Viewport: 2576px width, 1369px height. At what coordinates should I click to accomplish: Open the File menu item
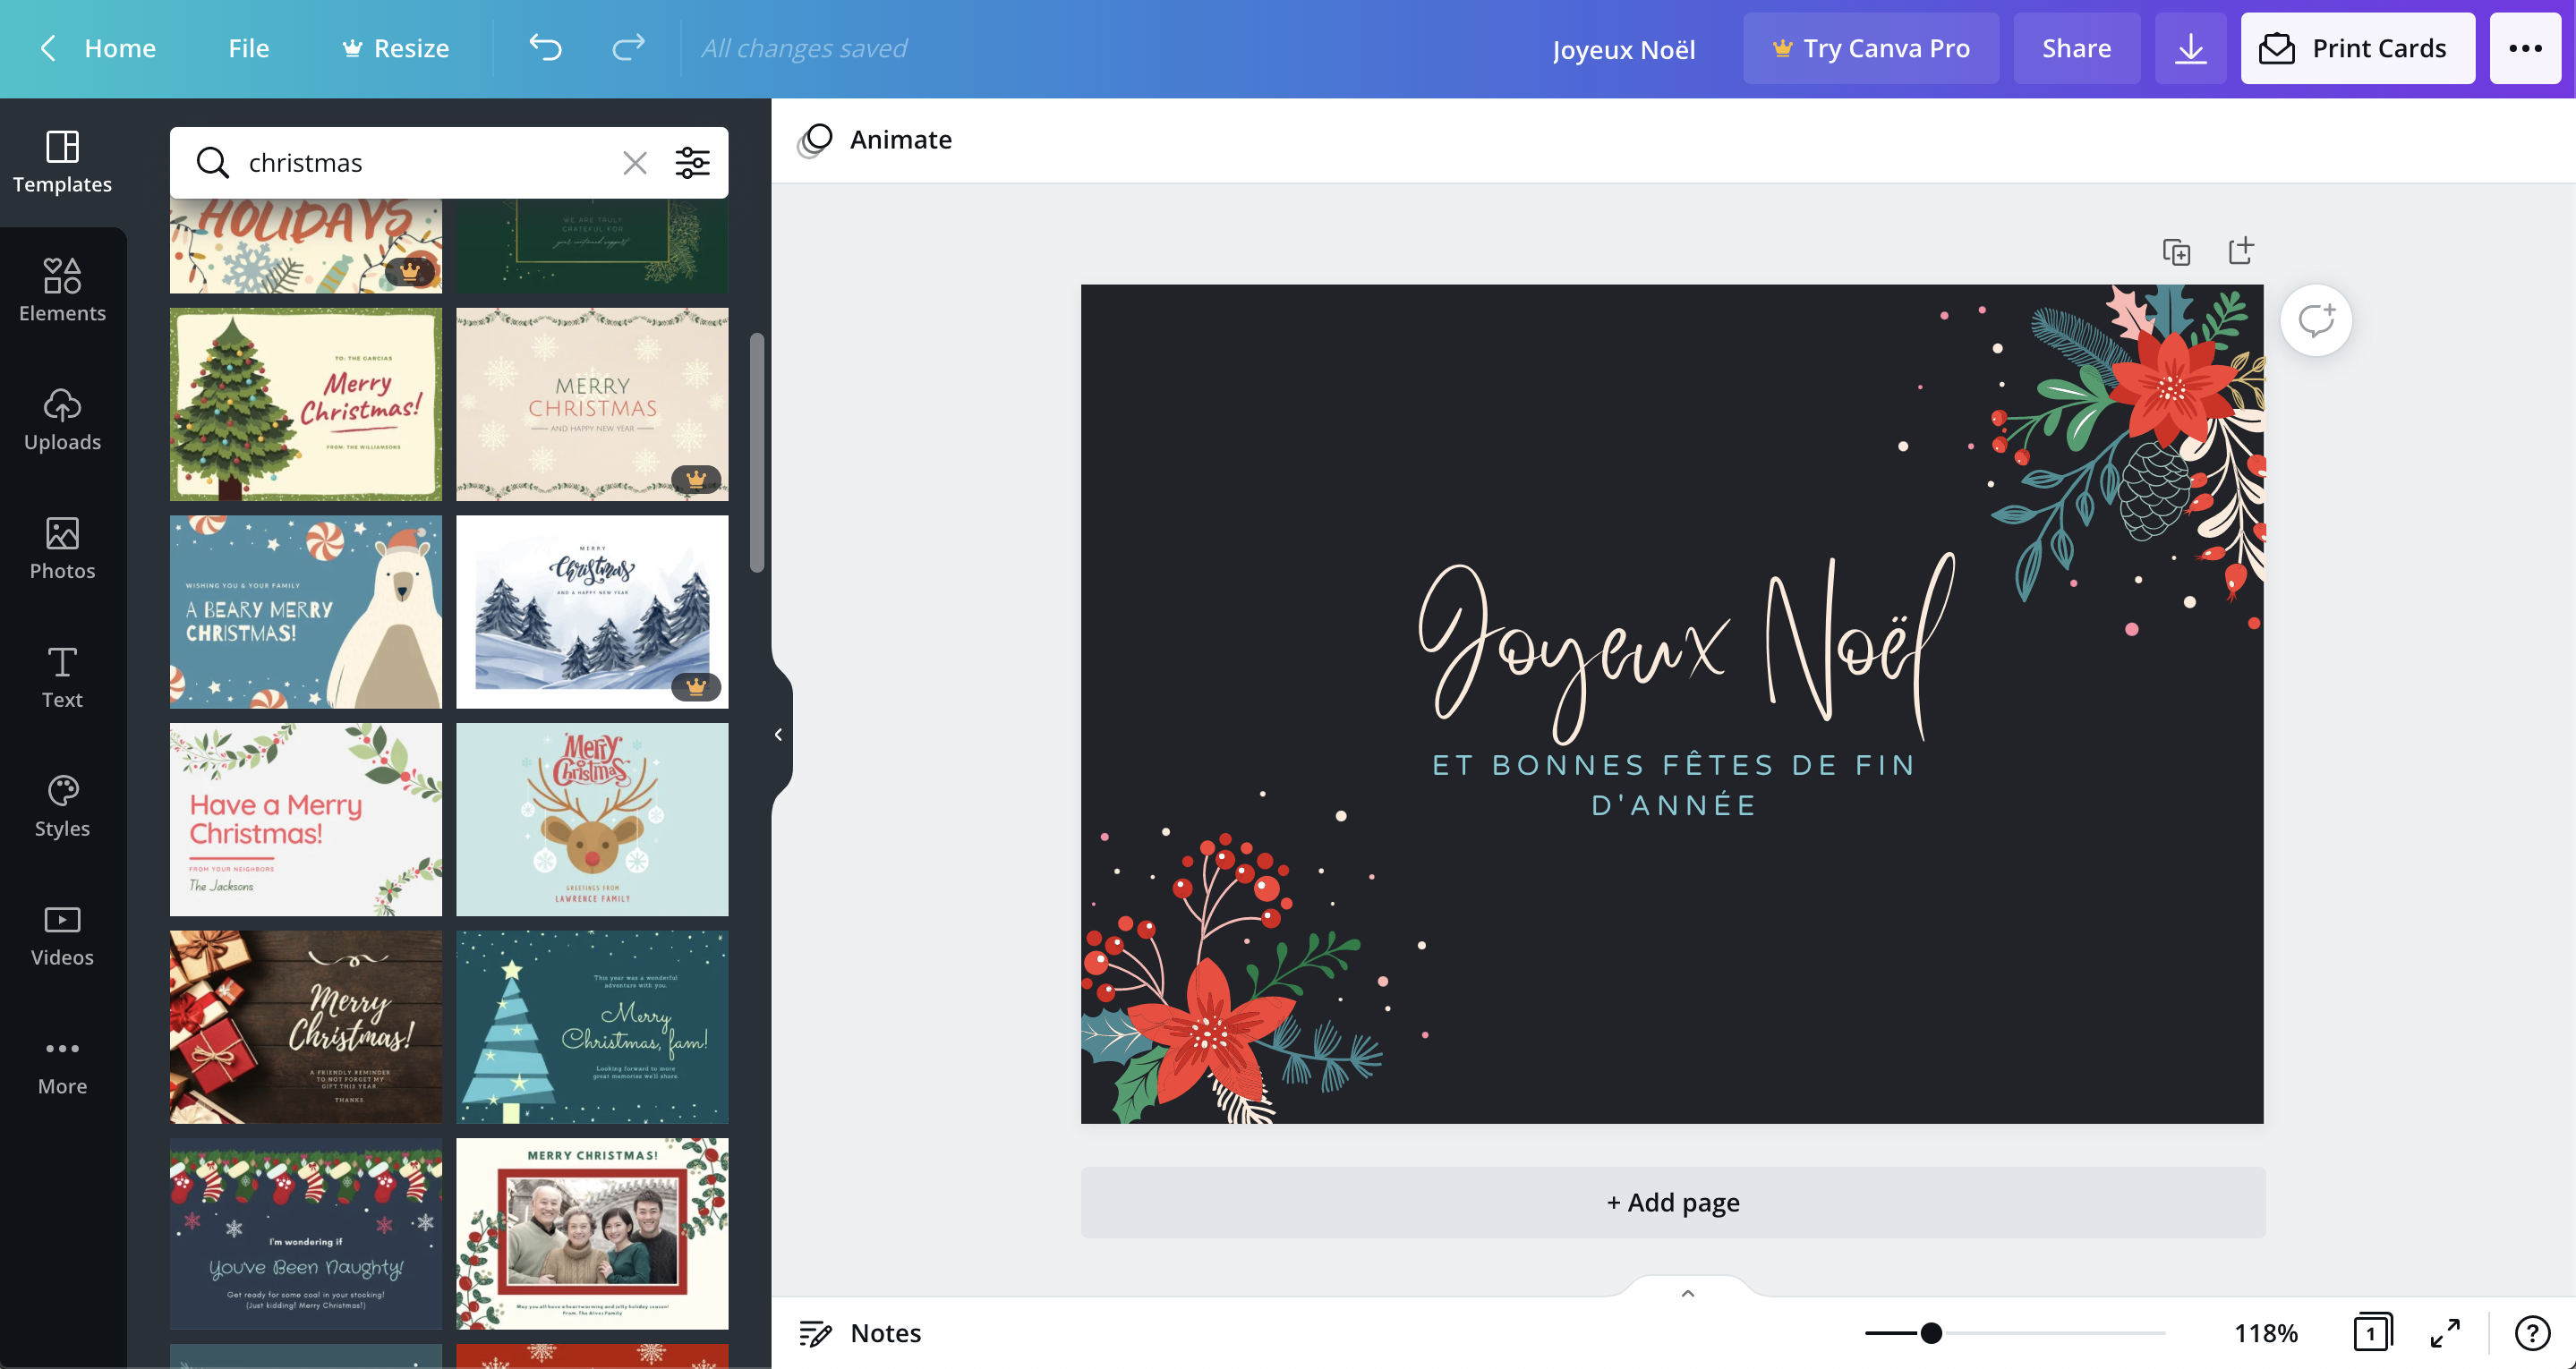[x=249, y=47]
